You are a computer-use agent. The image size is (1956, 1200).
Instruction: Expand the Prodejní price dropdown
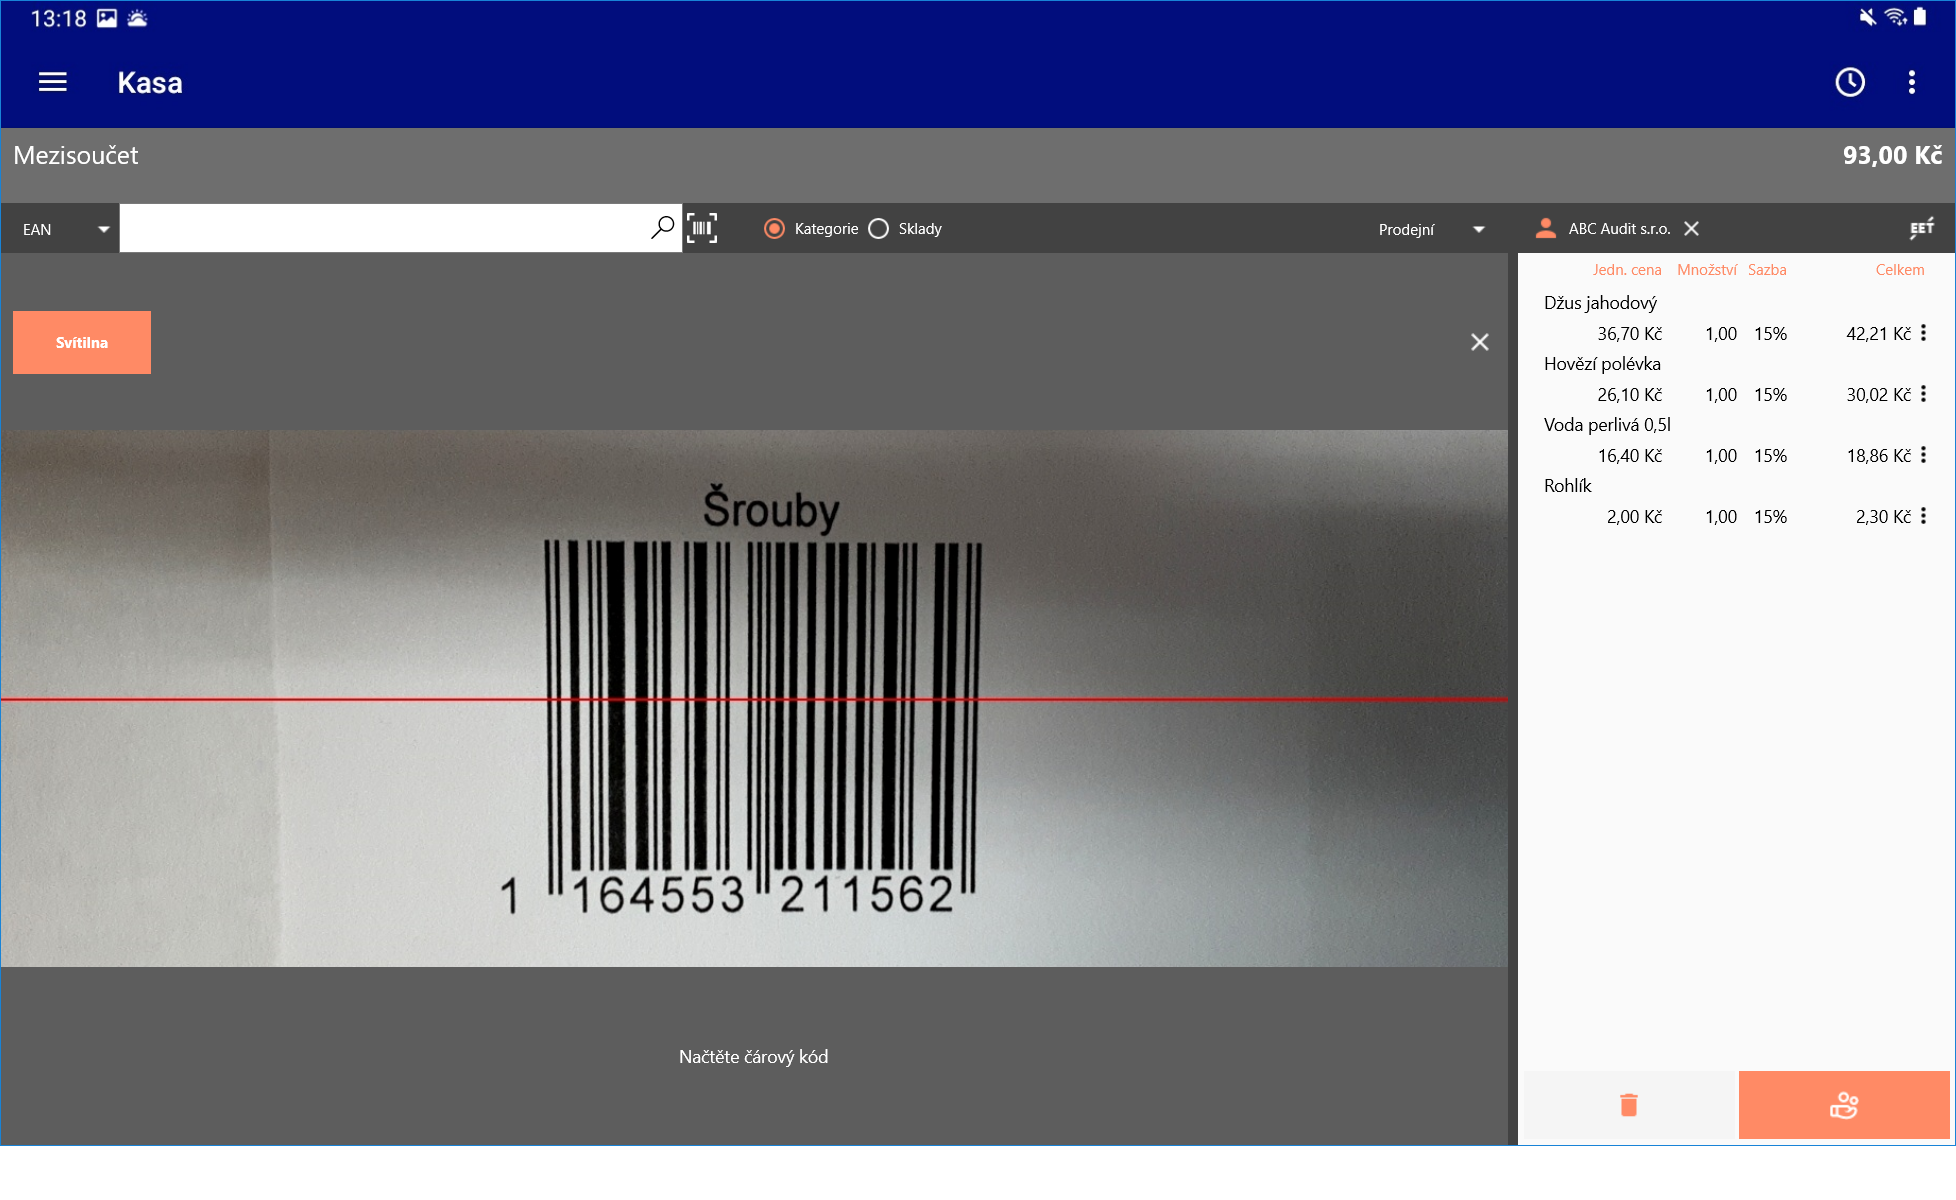click(x=1430, y=229)
